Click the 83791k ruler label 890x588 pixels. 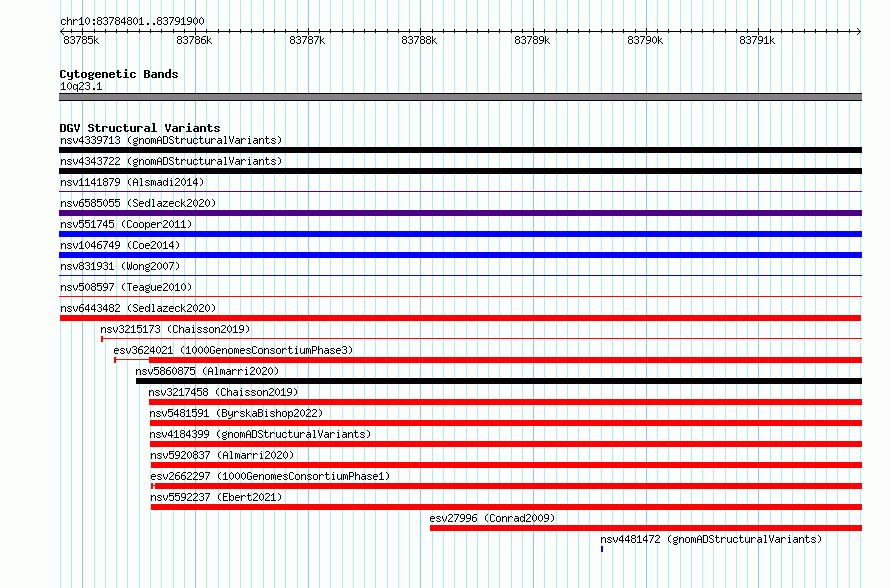(x=757, y=40)
